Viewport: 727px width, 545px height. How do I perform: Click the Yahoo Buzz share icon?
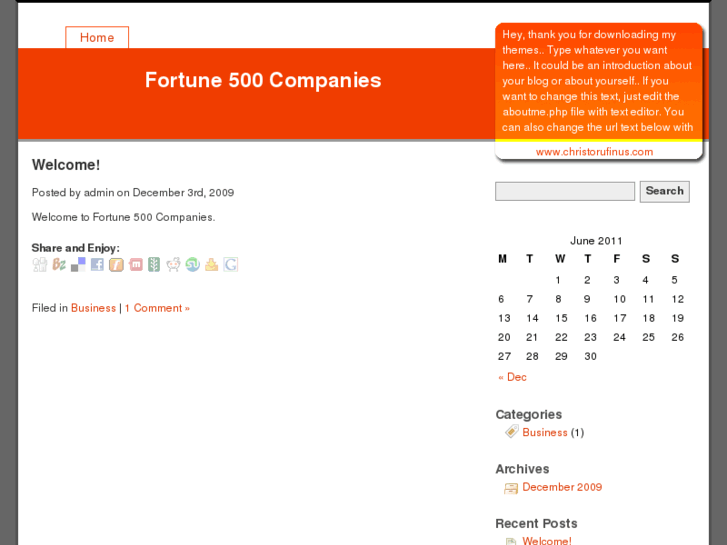(x=59, y=265)
